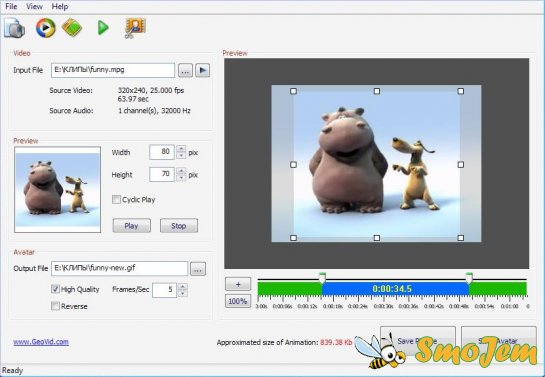Screen dimensions: 545x377
Task: Click the 0:00:30s ruler label
Action: point(383,306)
